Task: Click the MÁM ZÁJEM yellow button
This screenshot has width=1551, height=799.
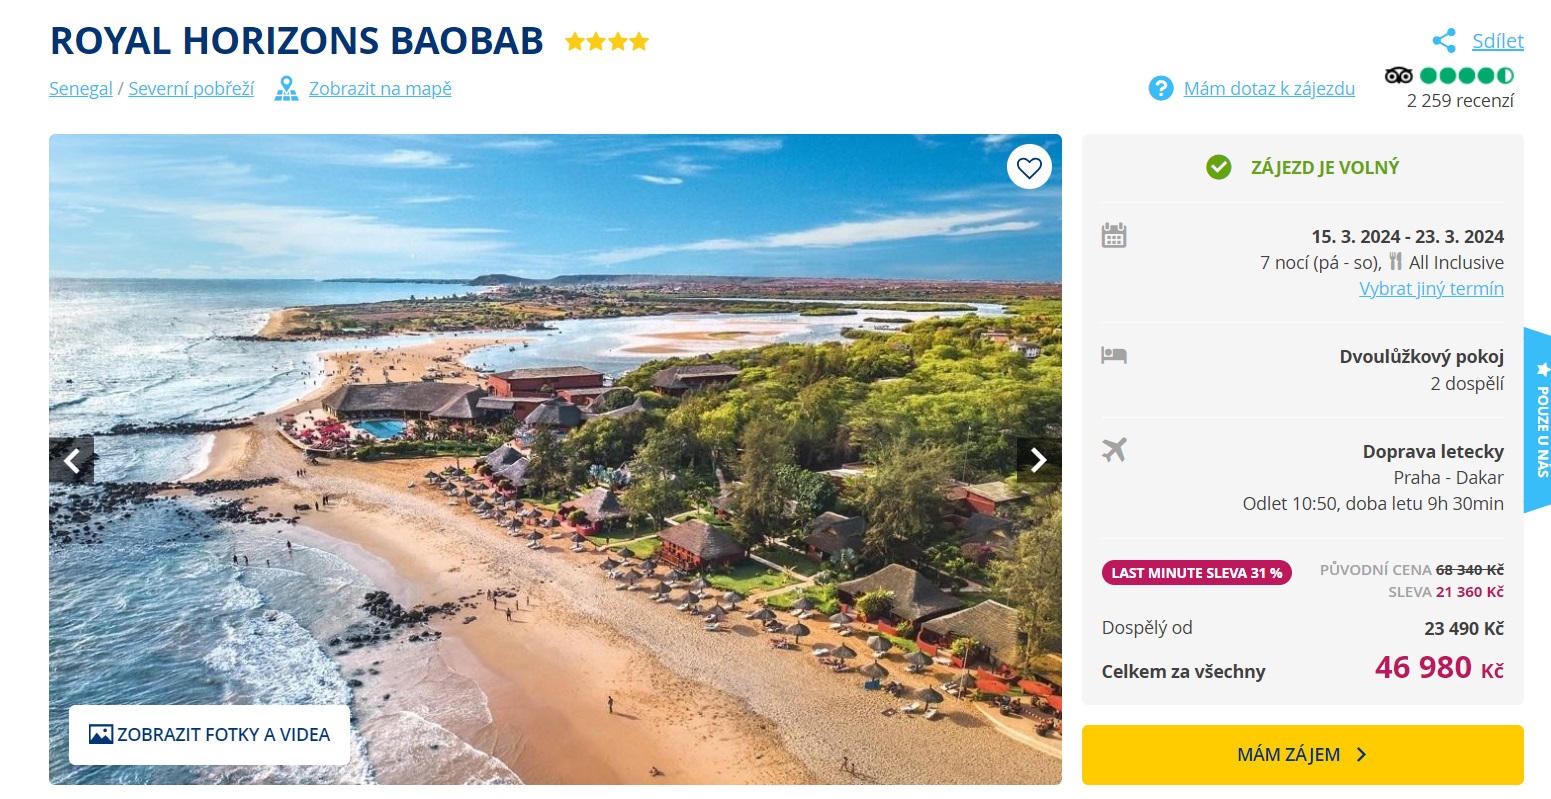Action: pos(1302,754)
